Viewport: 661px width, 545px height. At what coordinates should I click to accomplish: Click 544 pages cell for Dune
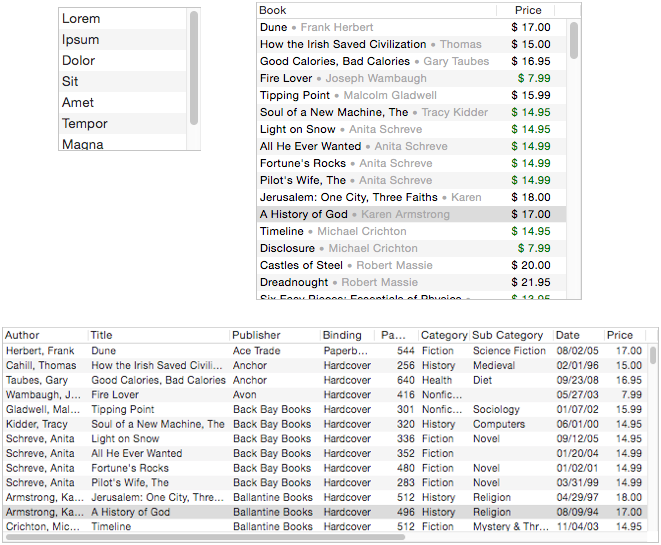click(406, 351)
